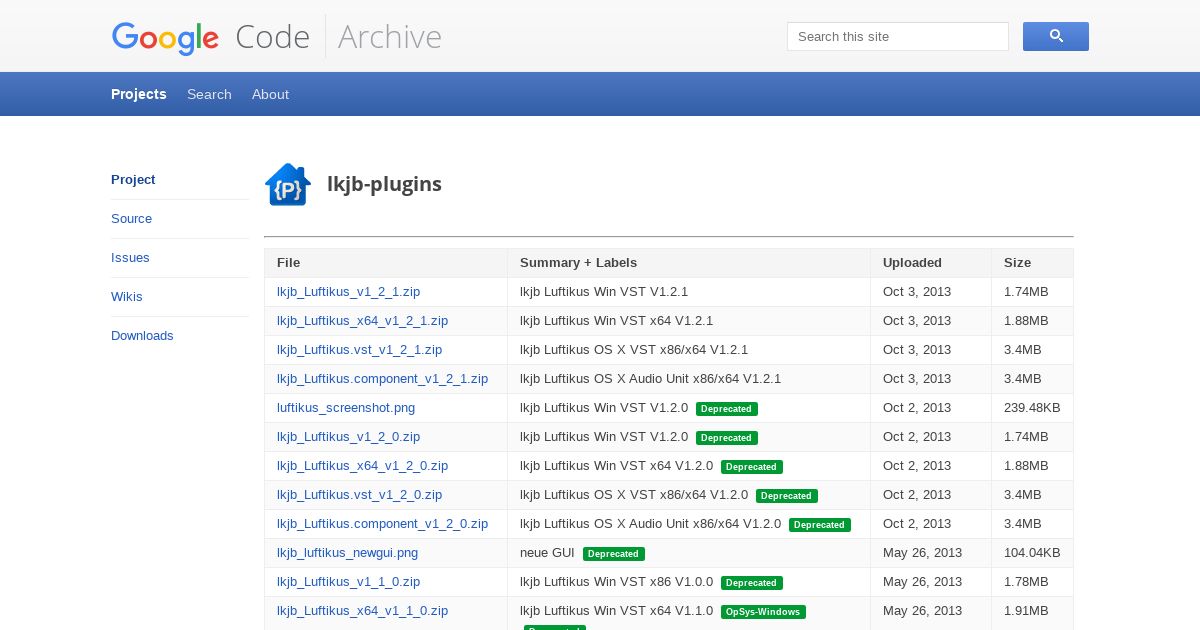Click the 'neue GUI' summary text

click(547, 553)
